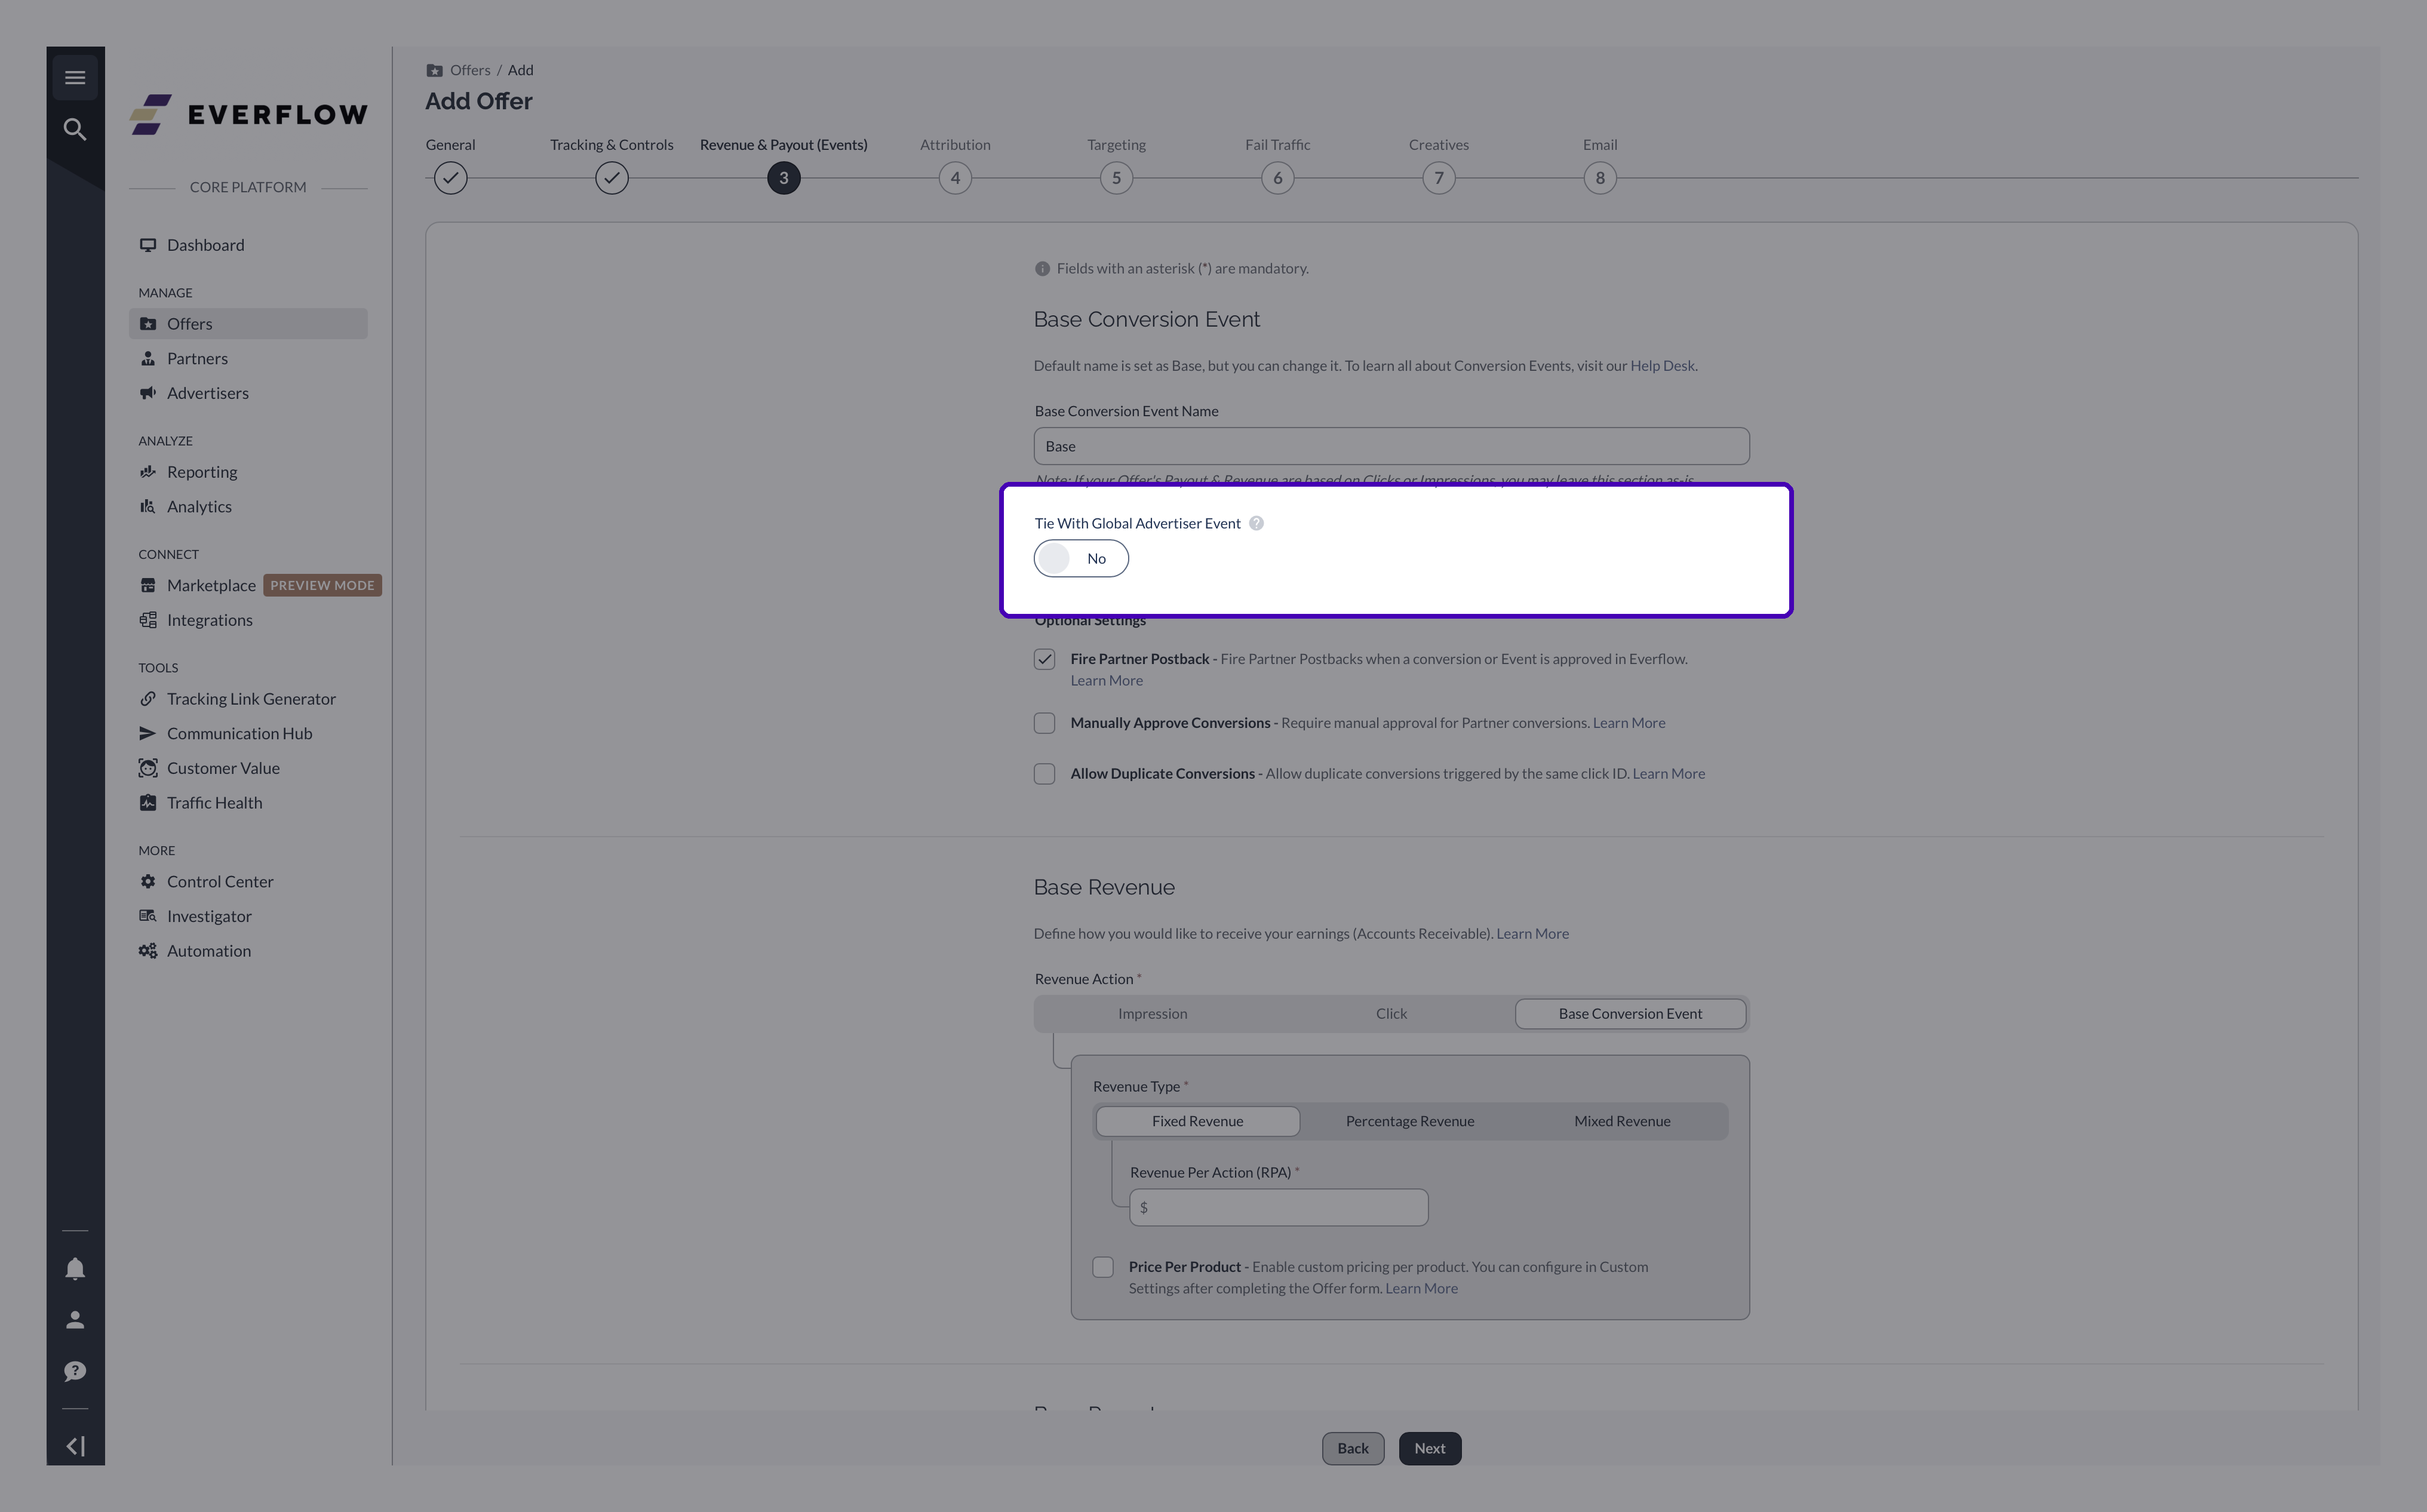Click the Revenue Per Action input

click(x=1278, y=1207)
